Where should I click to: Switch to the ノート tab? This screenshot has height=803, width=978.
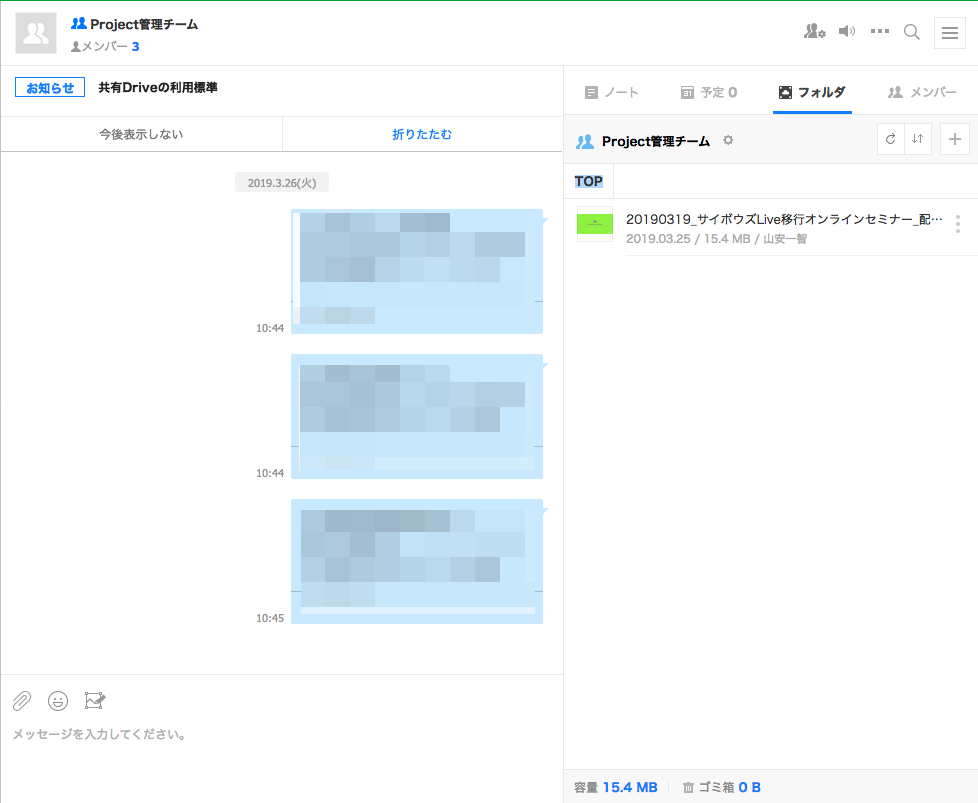tap(611, 92)
